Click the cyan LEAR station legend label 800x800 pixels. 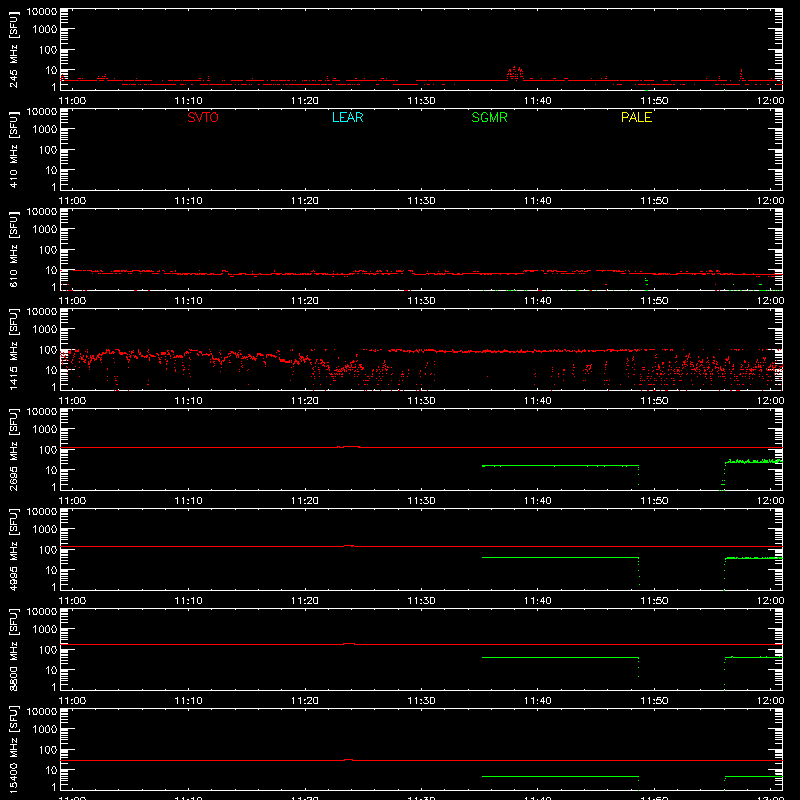click(x=347, y=117)
